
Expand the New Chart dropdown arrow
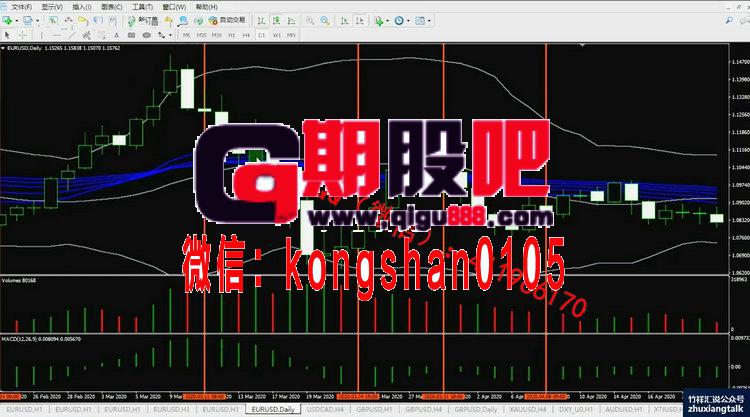pos(16,21)
